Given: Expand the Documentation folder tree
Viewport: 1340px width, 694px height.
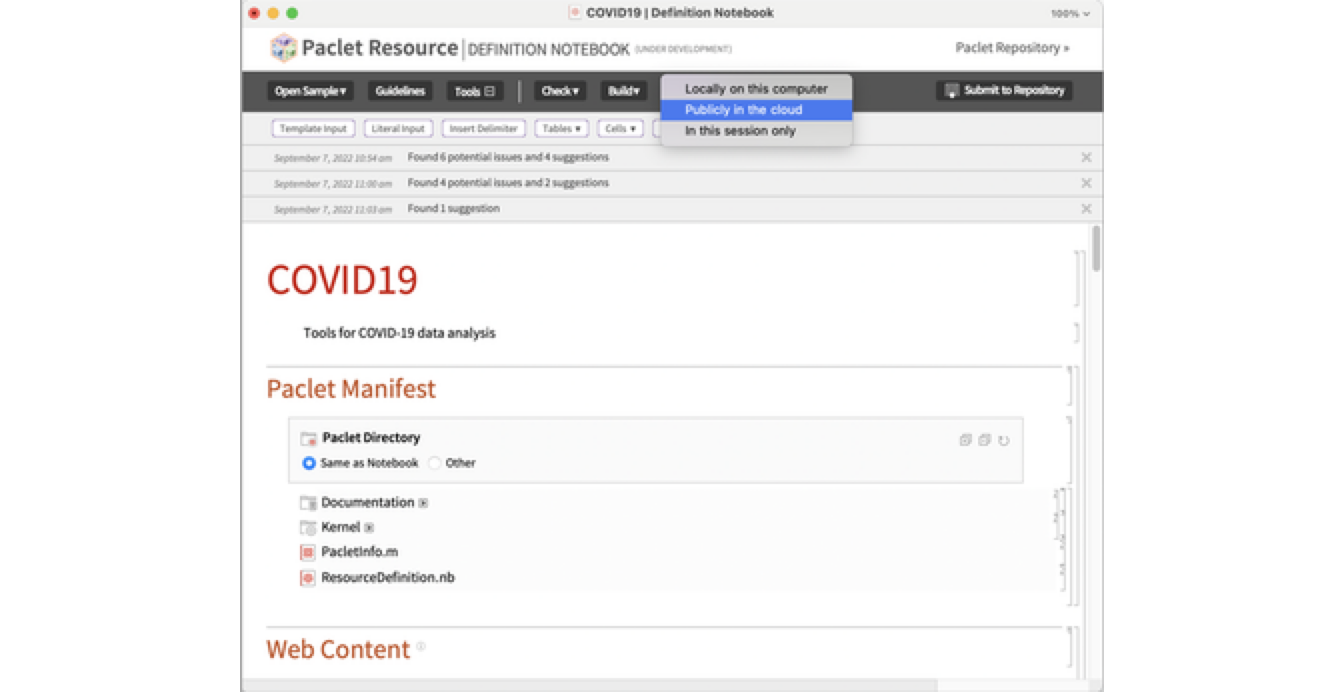Looking at the screenshot, I should (423, 503).
